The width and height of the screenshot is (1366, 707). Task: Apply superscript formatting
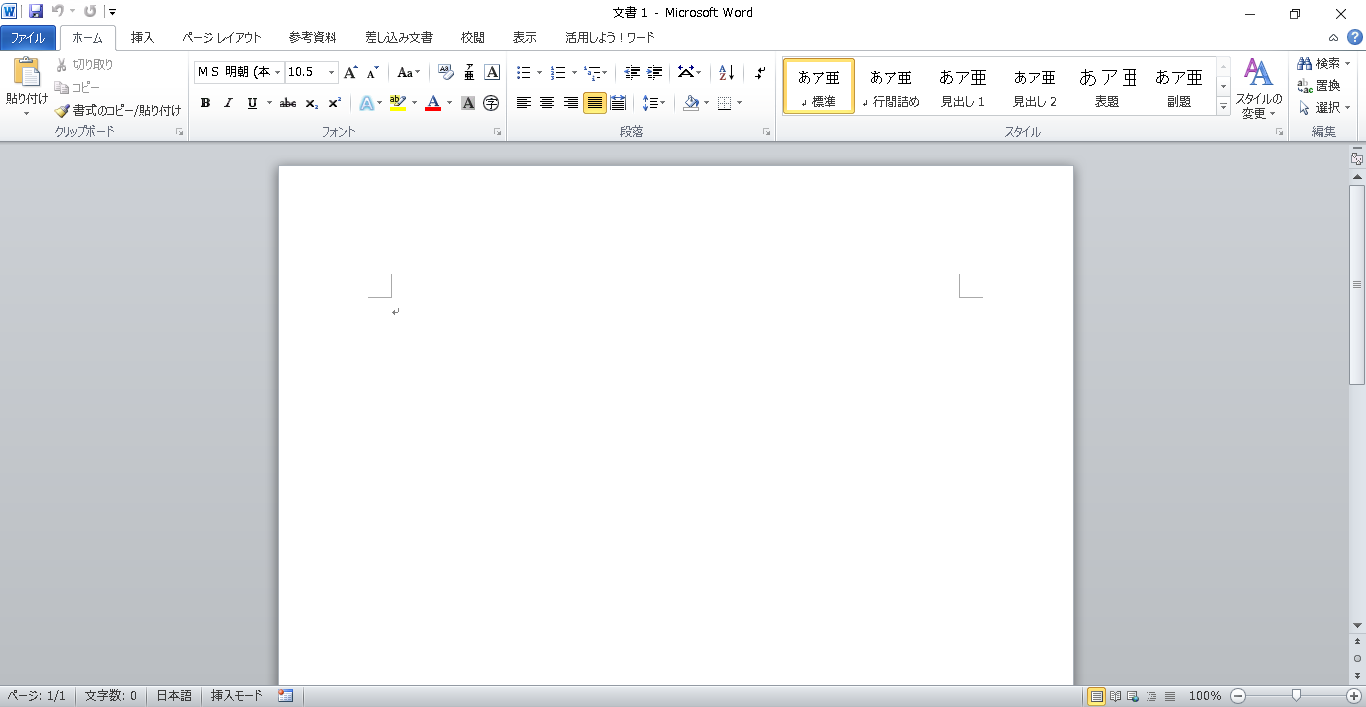pyautogui.click(x=334, y=103)
